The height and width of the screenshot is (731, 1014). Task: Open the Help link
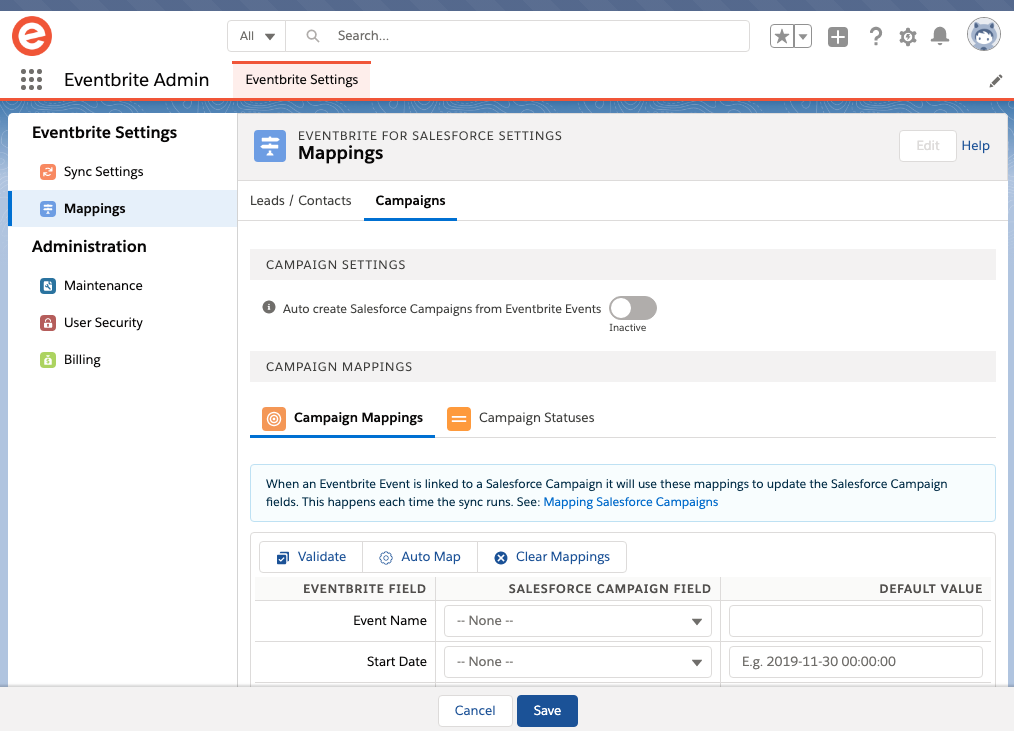(x=975, y=146)
